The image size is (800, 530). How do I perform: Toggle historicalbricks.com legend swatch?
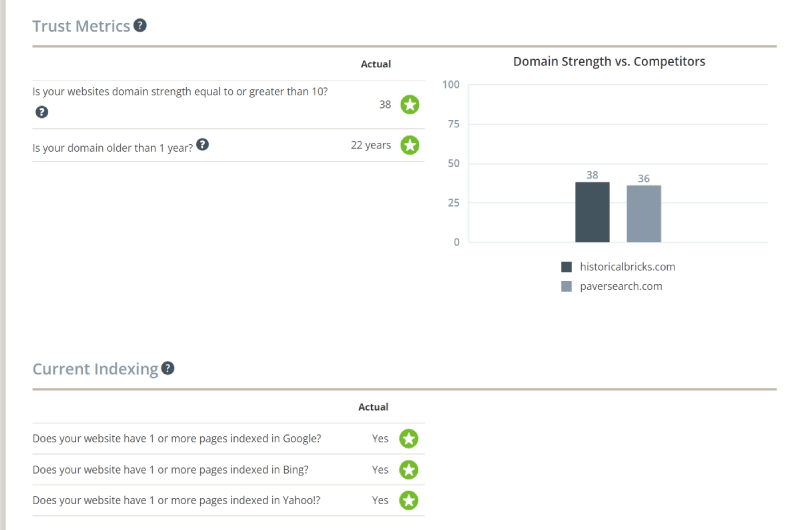[x=566, y=267]
